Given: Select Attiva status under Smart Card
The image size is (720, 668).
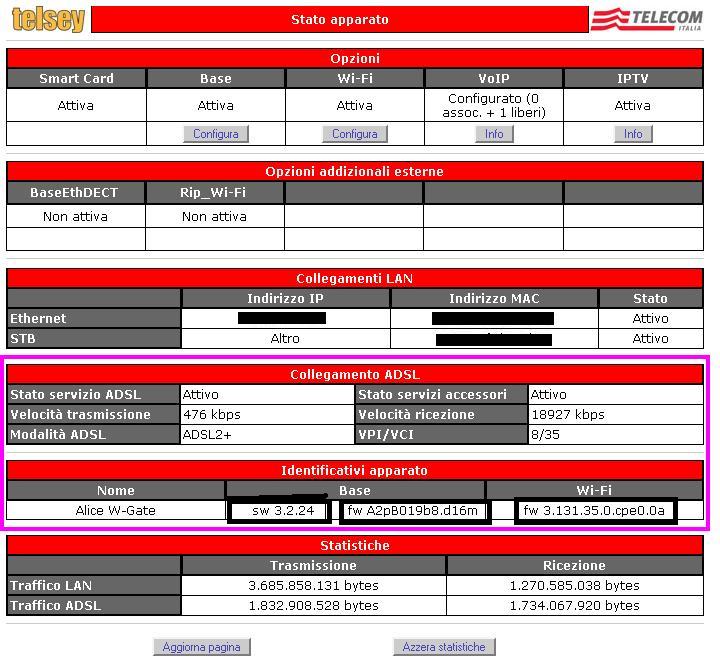Looking at the screenshot, I should pos(76,106).
